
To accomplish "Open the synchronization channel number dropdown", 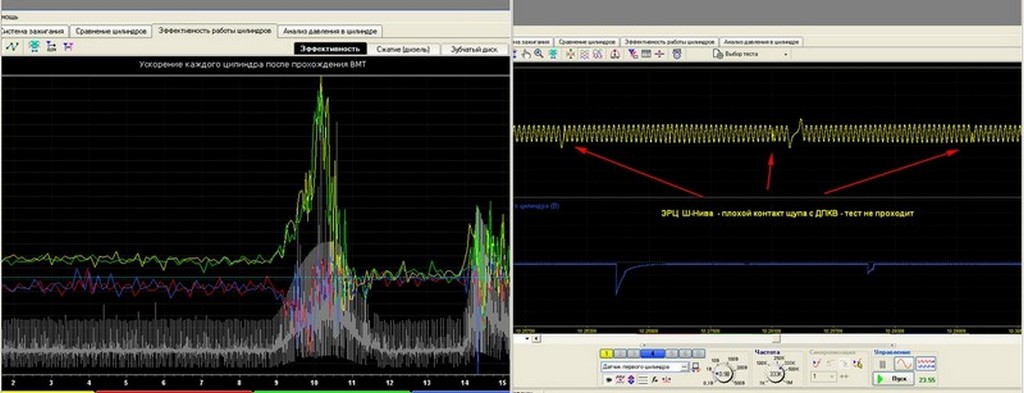I will click(824, 377).
